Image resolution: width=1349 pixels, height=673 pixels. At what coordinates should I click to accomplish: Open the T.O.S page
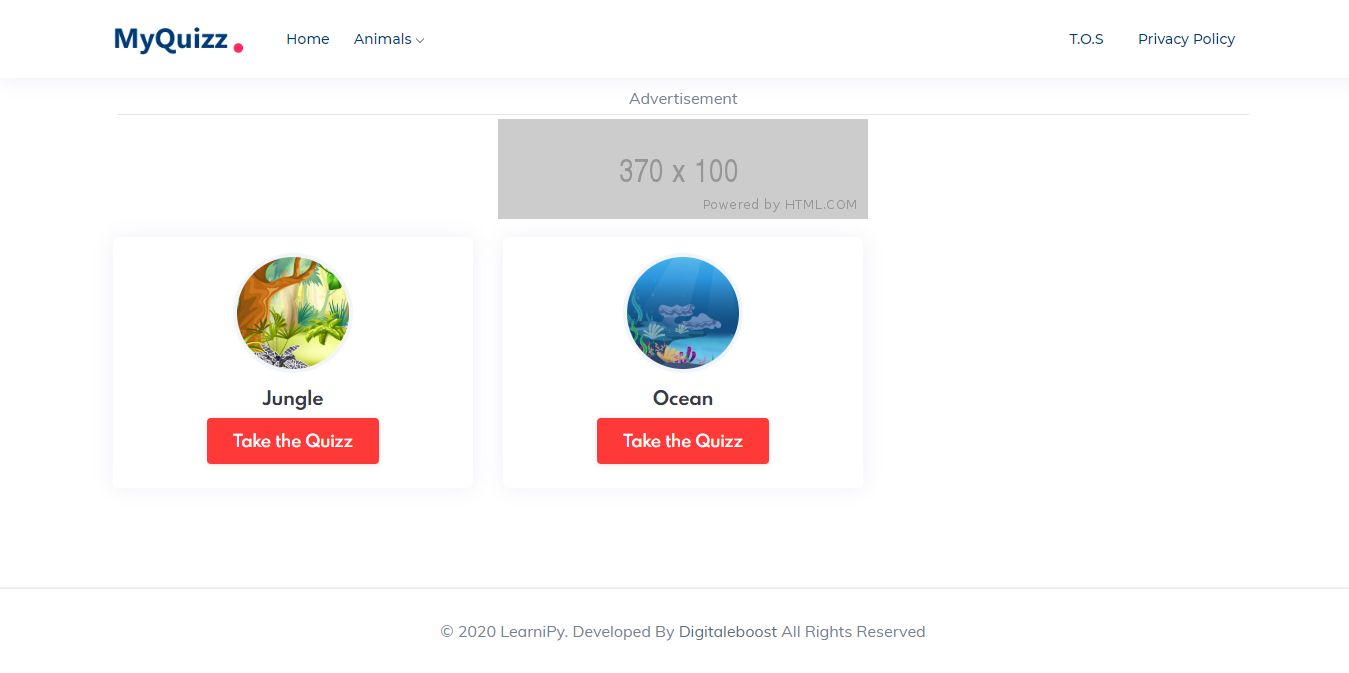click(1086, 39)
